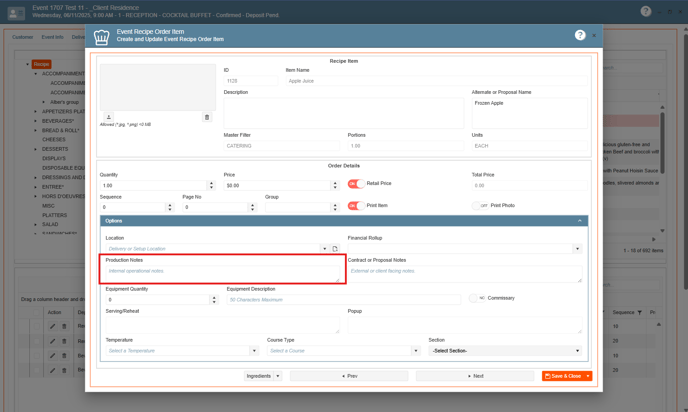Open the Save & Close split arrow
Screen dimensions: 688x412
(588, 376)
